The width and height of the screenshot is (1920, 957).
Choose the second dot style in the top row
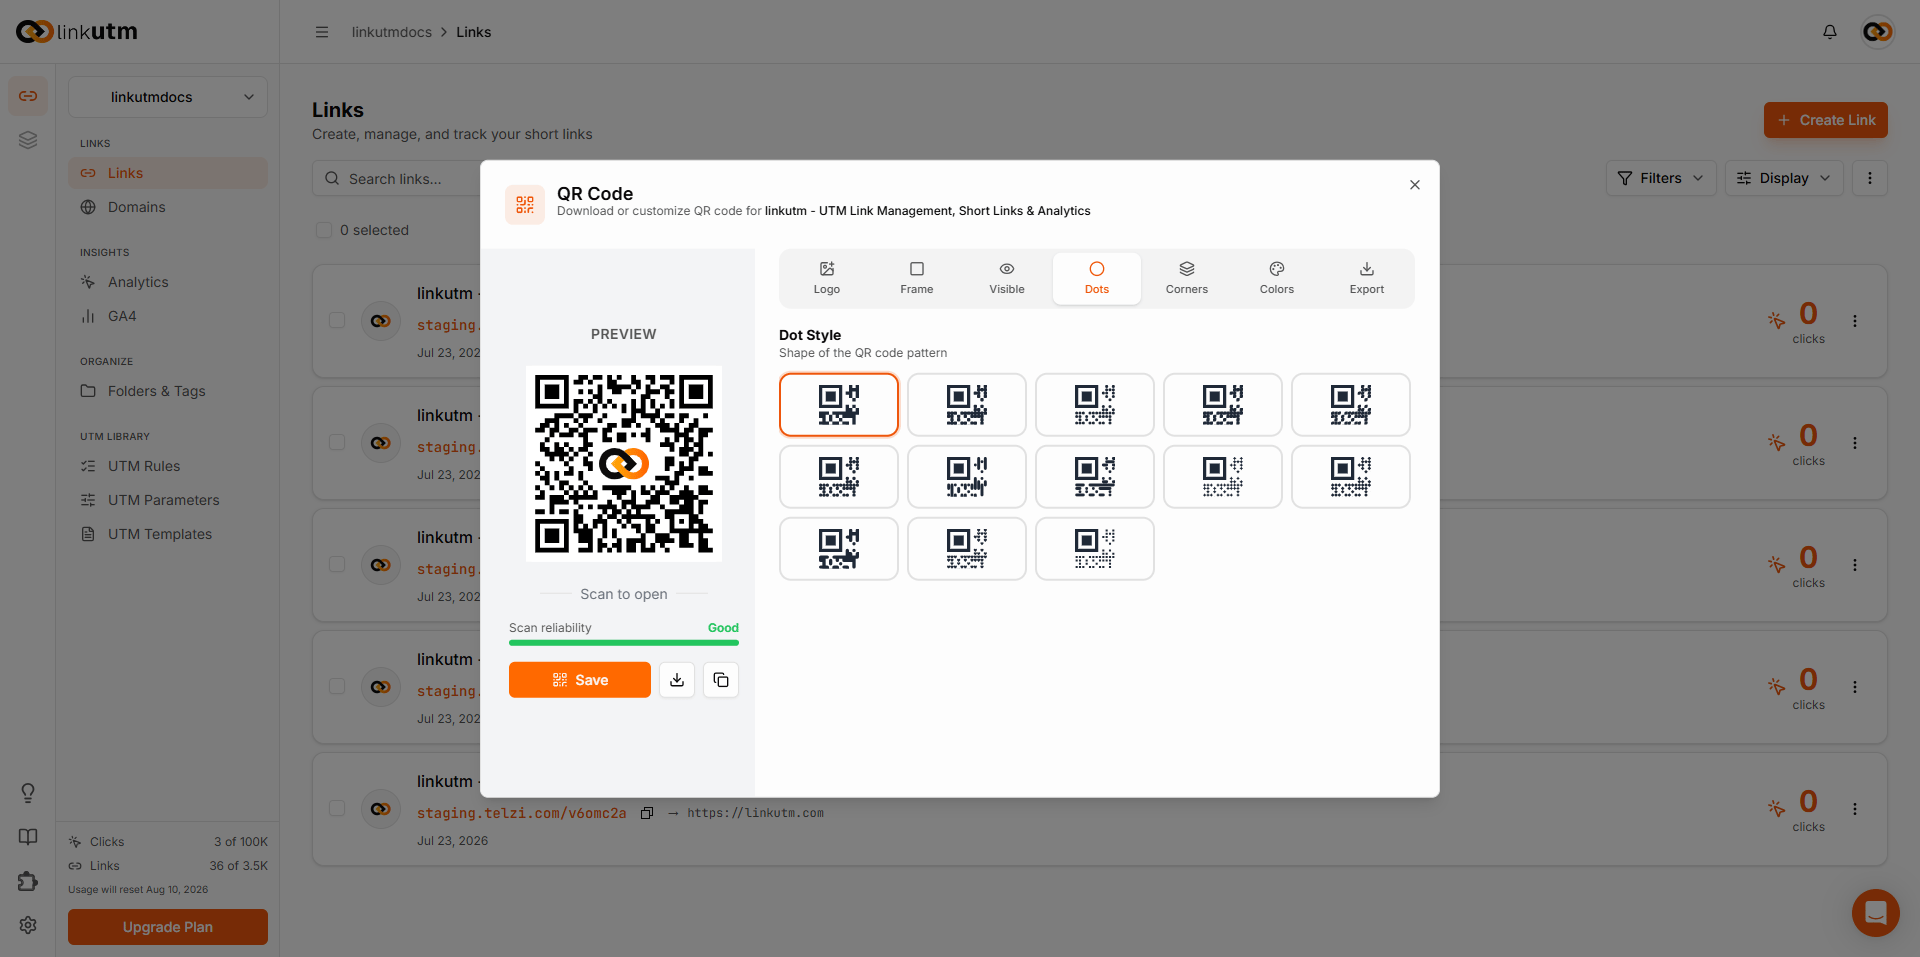tap(966, 405)
